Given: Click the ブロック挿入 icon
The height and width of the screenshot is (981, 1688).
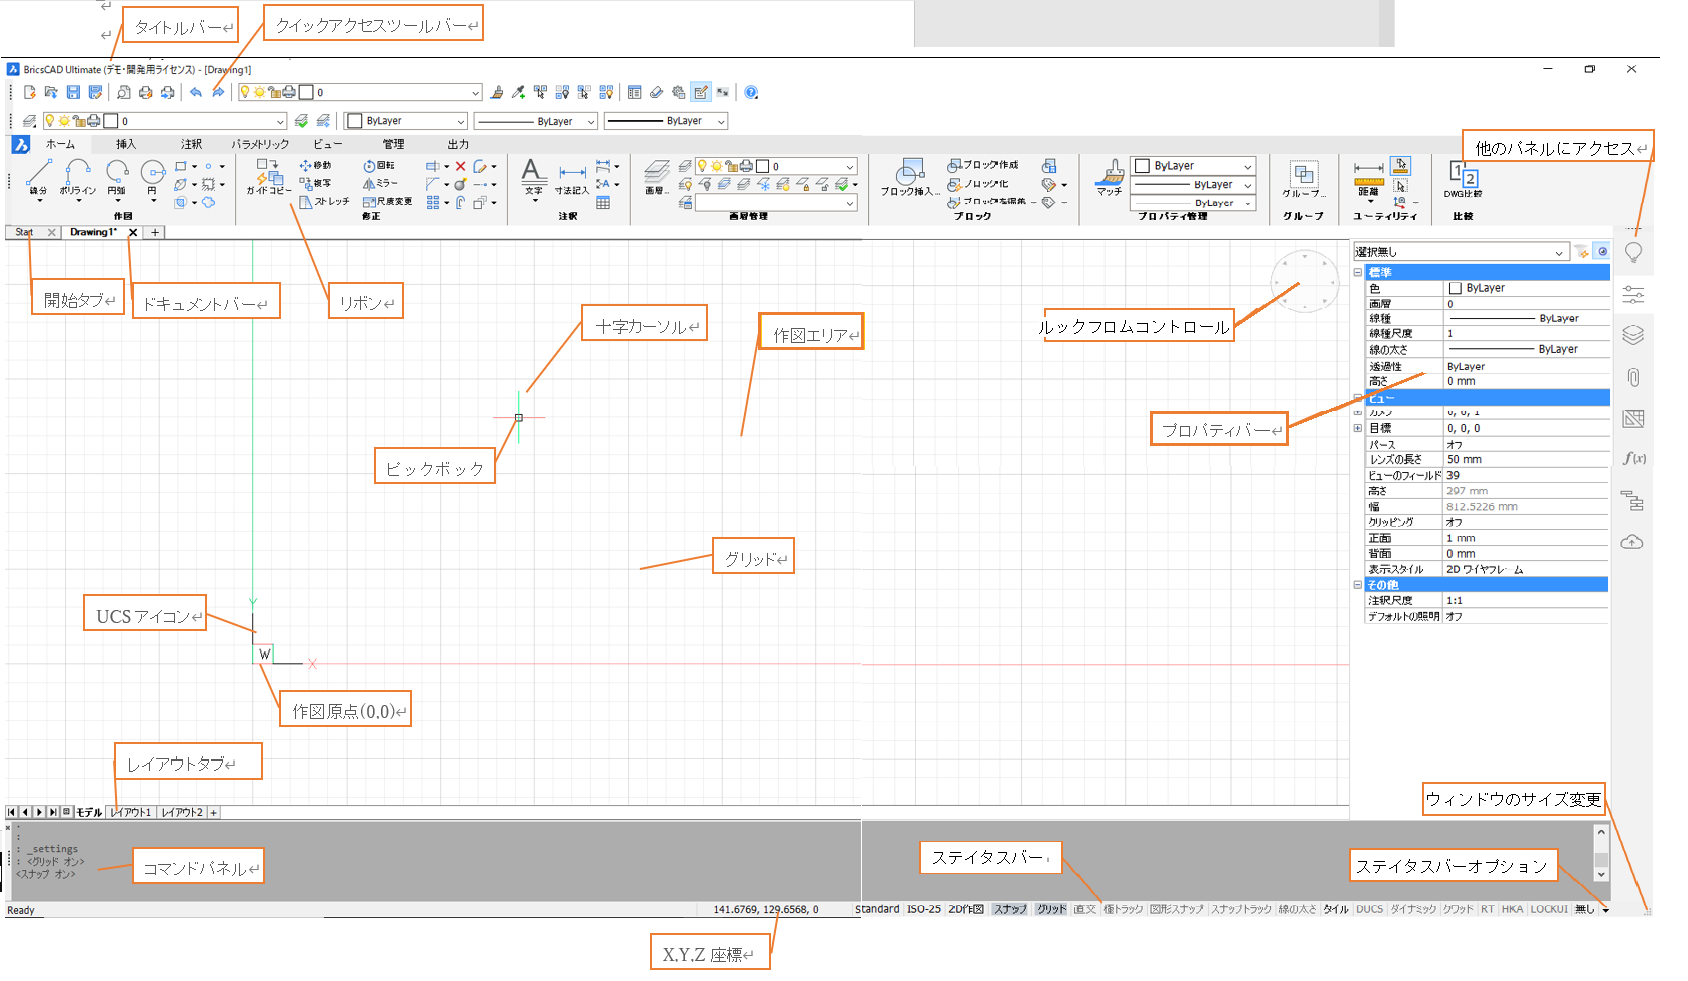Looking at the screenshot, I should (909, 177).
